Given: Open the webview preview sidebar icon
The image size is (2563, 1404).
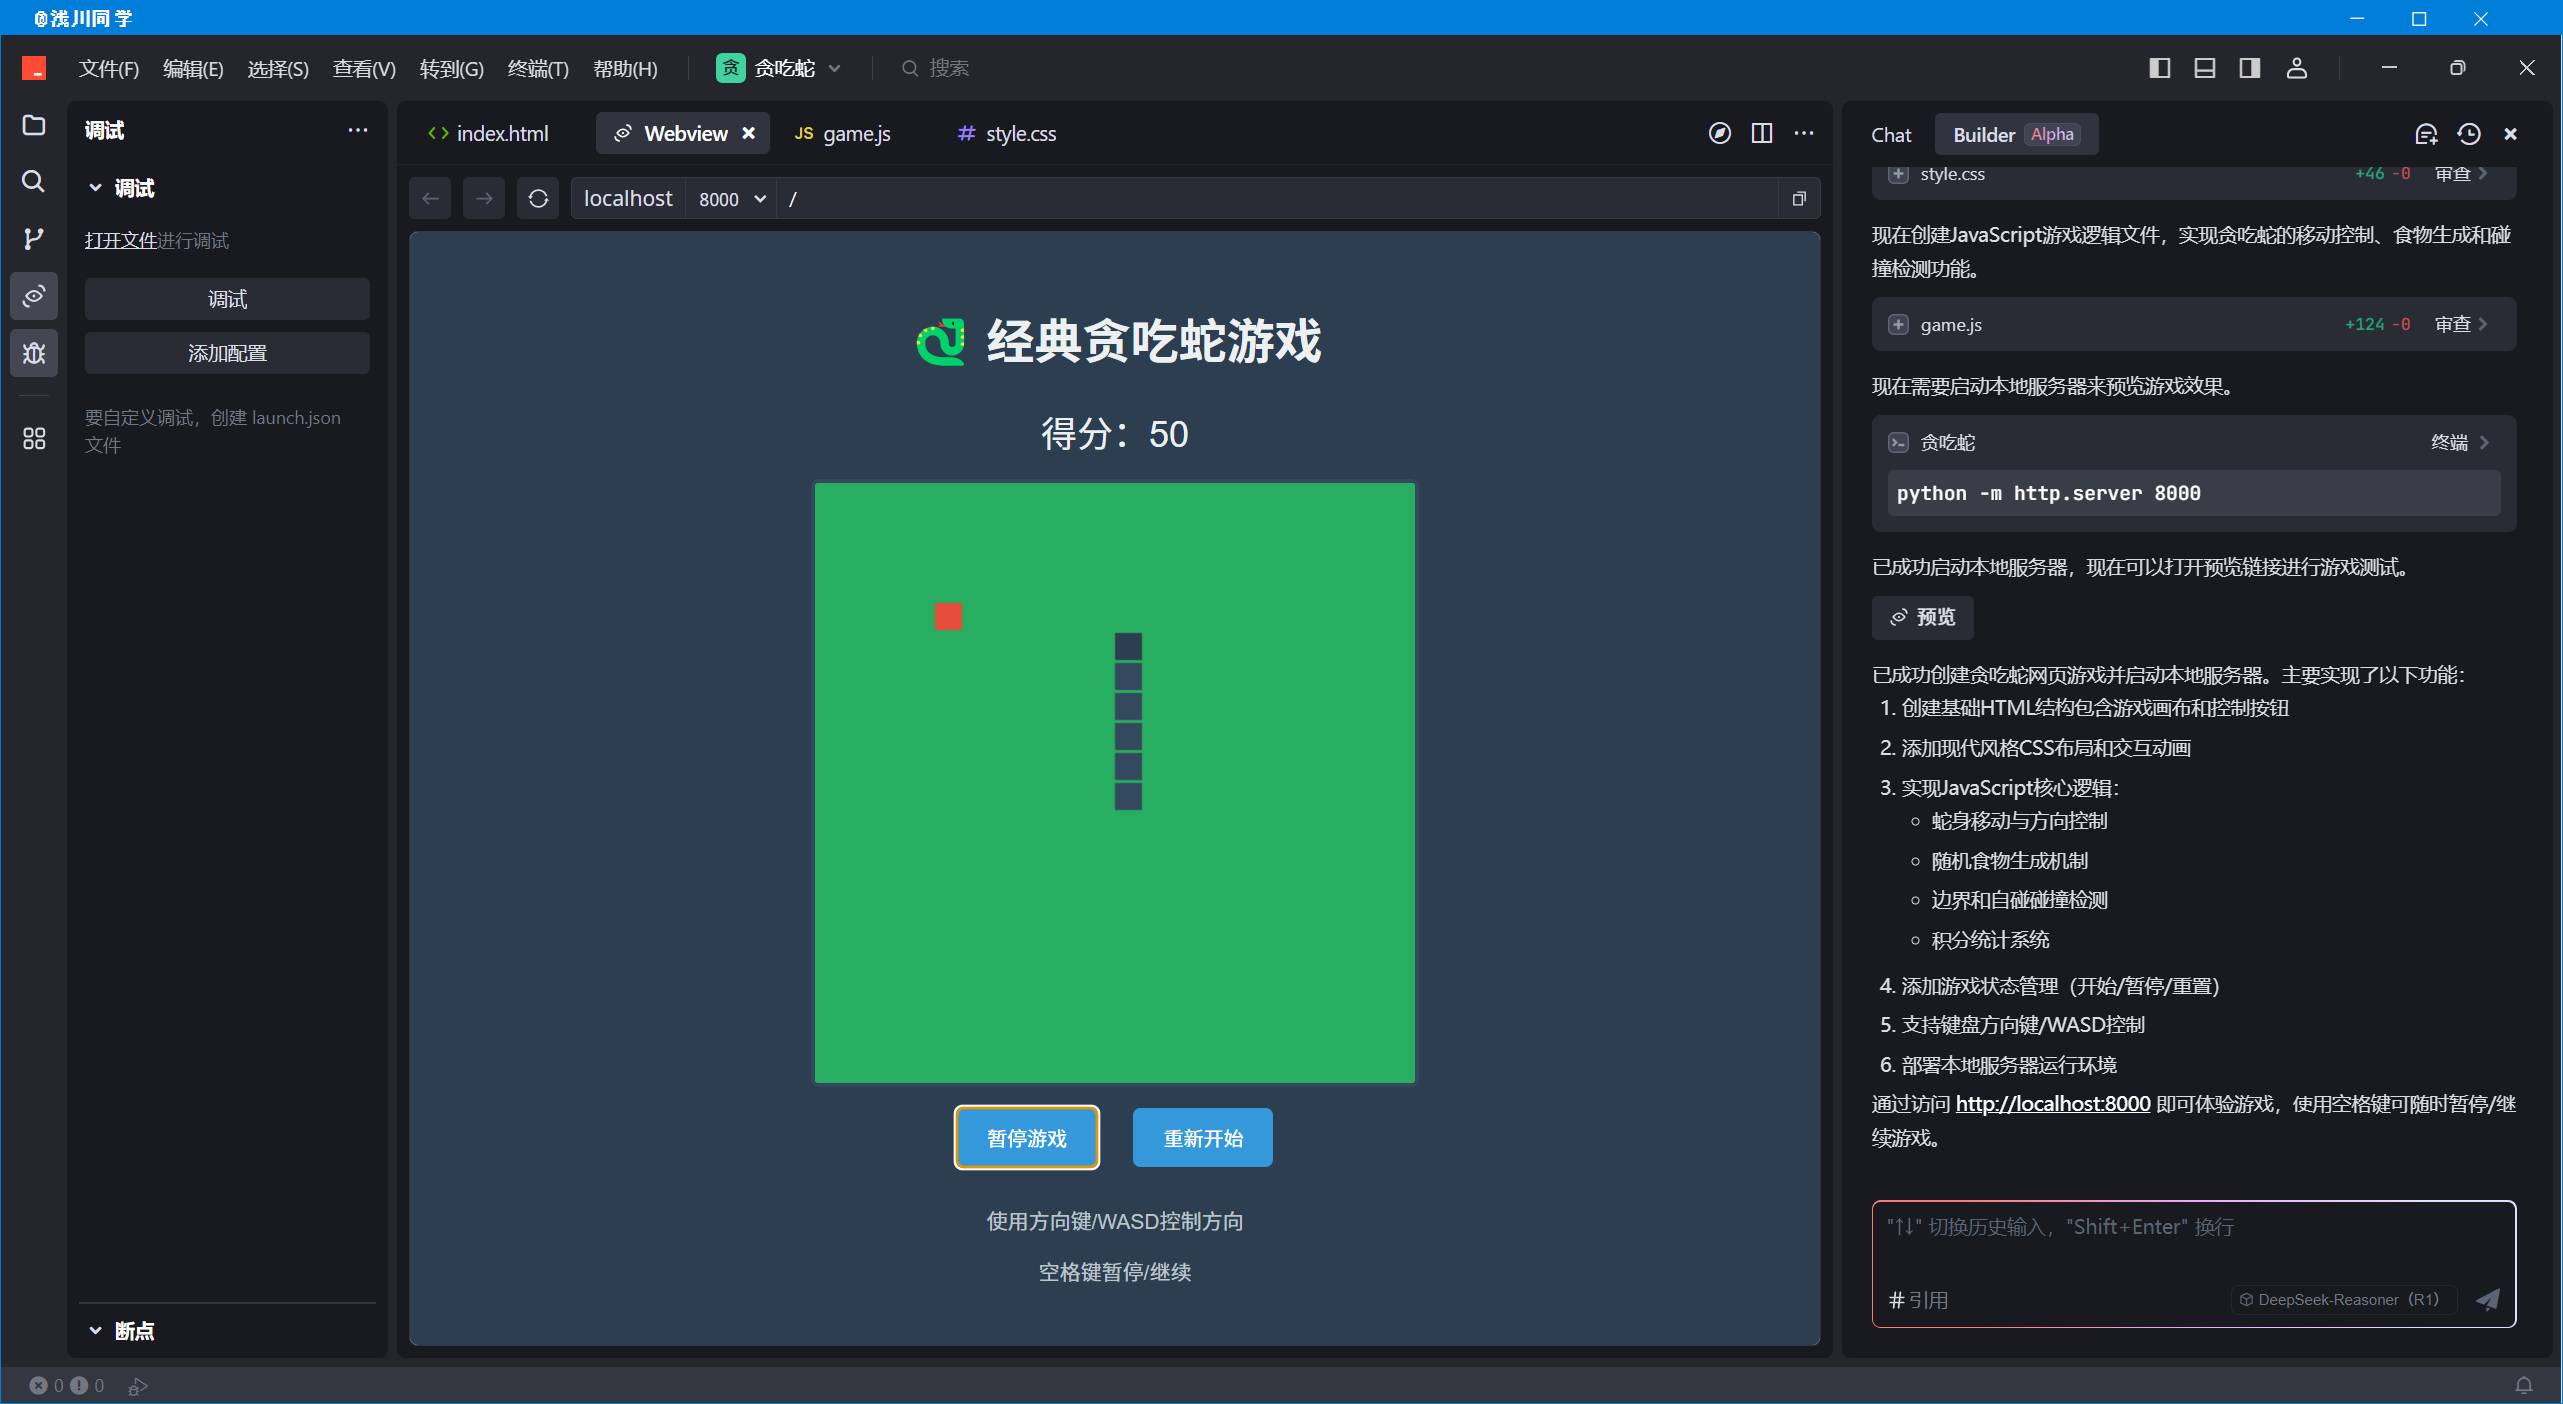Looking at the screenshot, I should click(x=34, y=296).
